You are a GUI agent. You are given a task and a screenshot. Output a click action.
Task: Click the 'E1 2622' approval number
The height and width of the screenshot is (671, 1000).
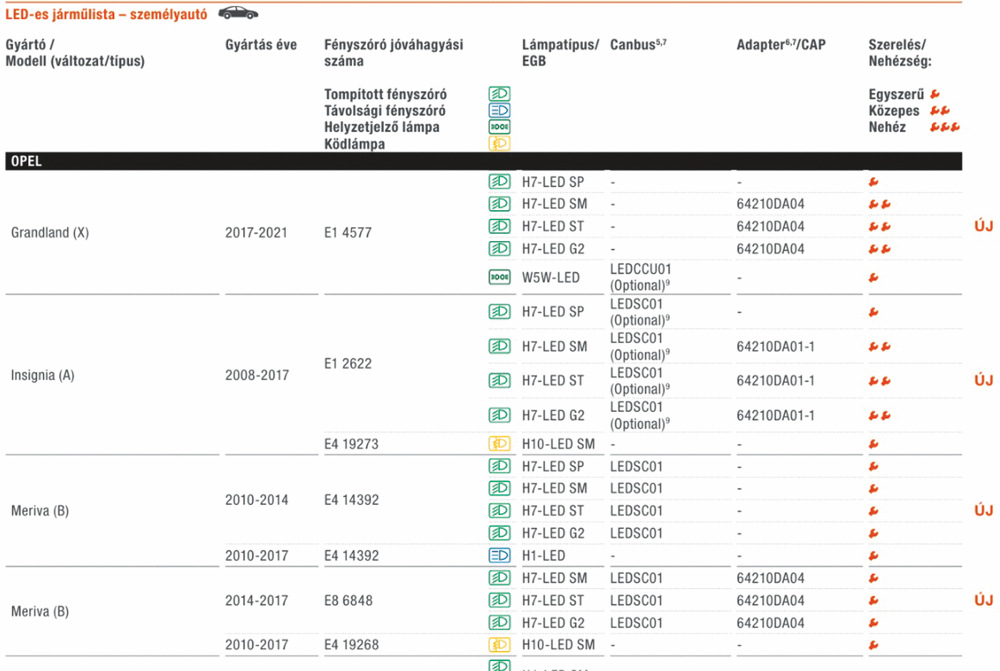point(348,364)
